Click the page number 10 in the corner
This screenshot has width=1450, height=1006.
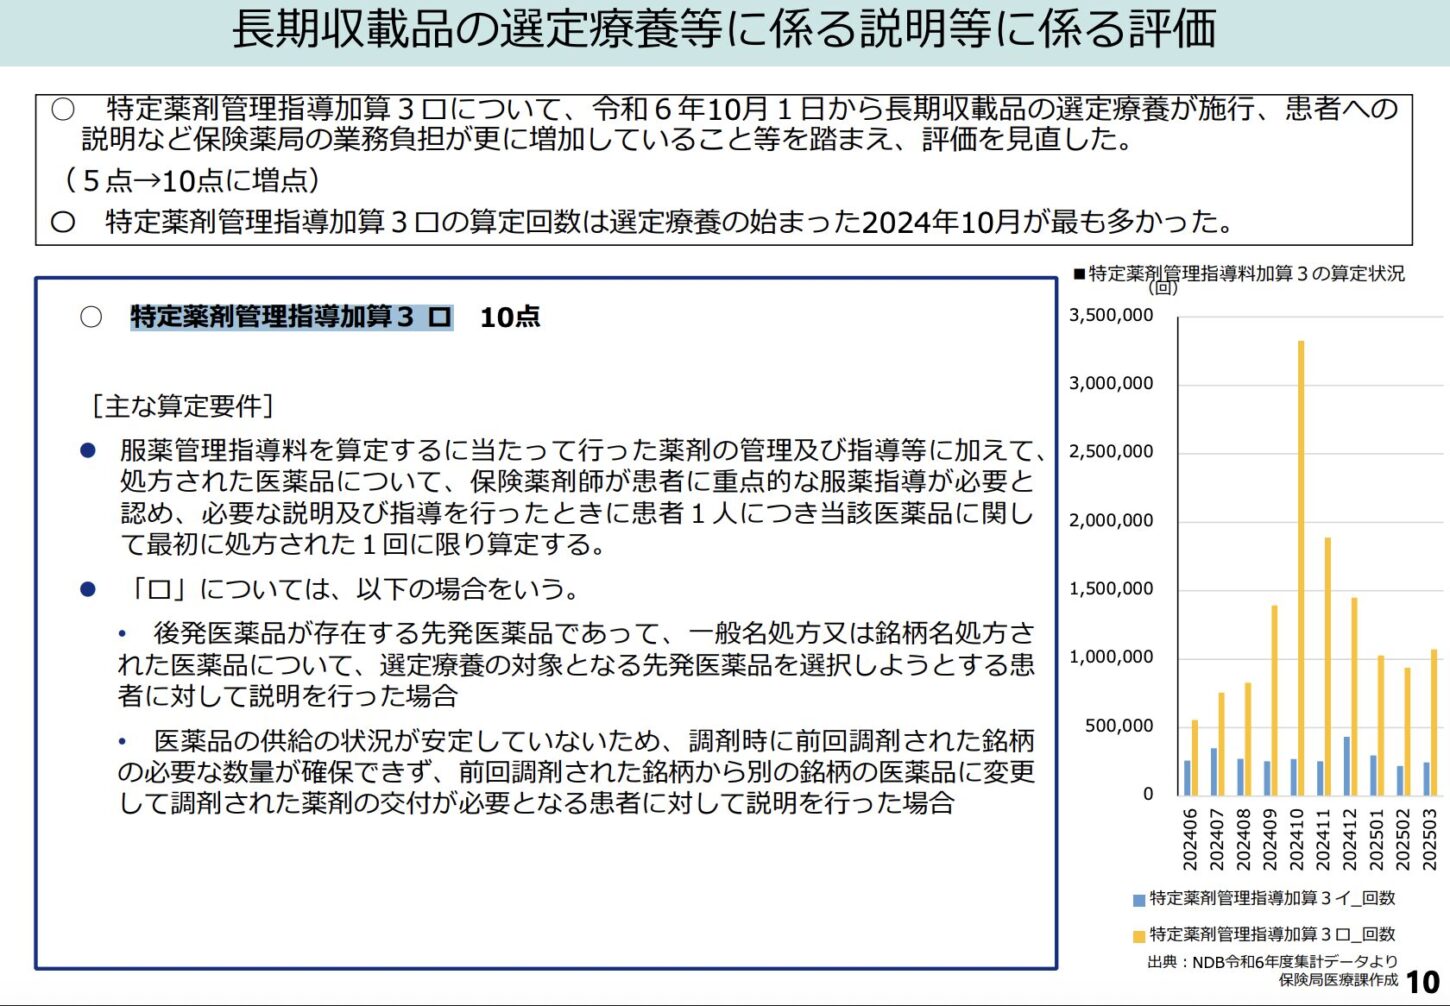coord(1422,982)
